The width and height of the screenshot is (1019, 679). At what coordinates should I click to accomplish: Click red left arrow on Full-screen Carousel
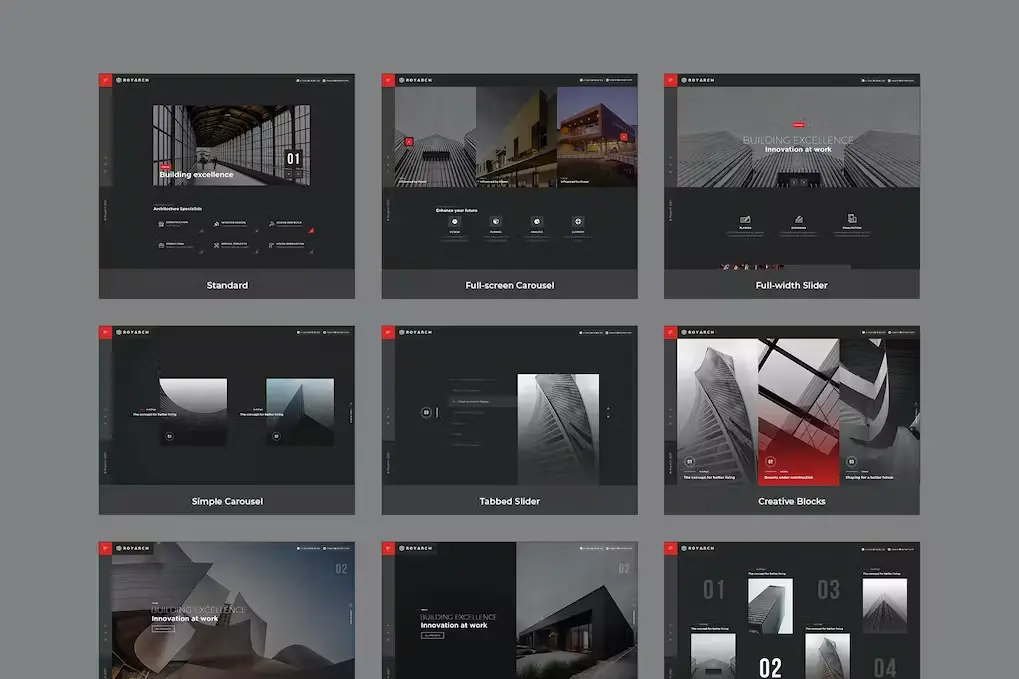tap(409, 142)
